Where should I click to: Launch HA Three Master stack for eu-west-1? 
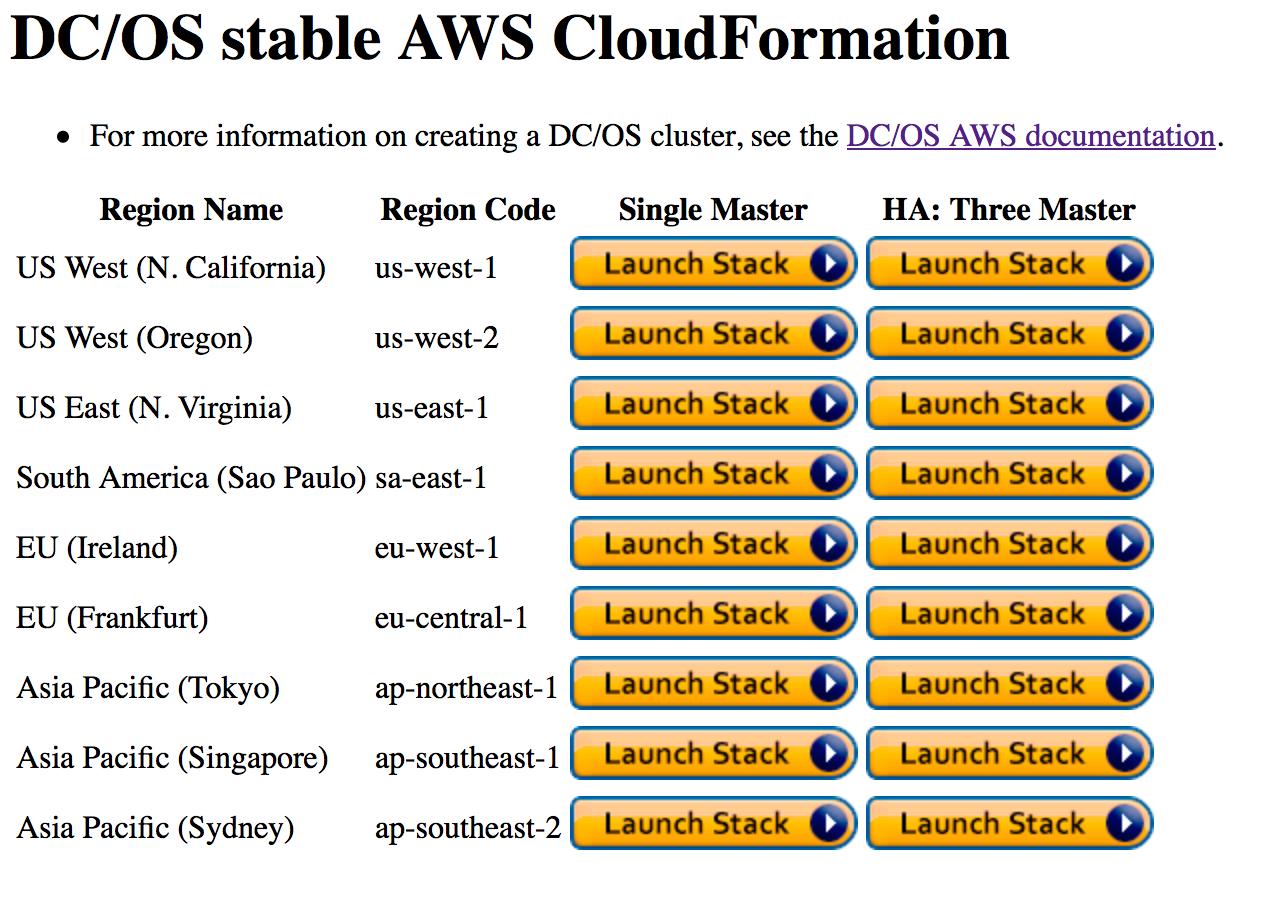point(1010,544)
